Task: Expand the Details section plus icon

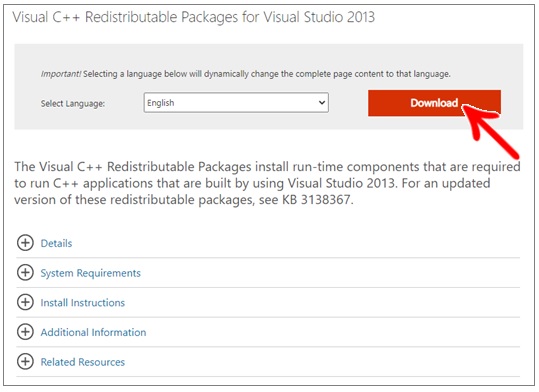Action: click(25, 243)
